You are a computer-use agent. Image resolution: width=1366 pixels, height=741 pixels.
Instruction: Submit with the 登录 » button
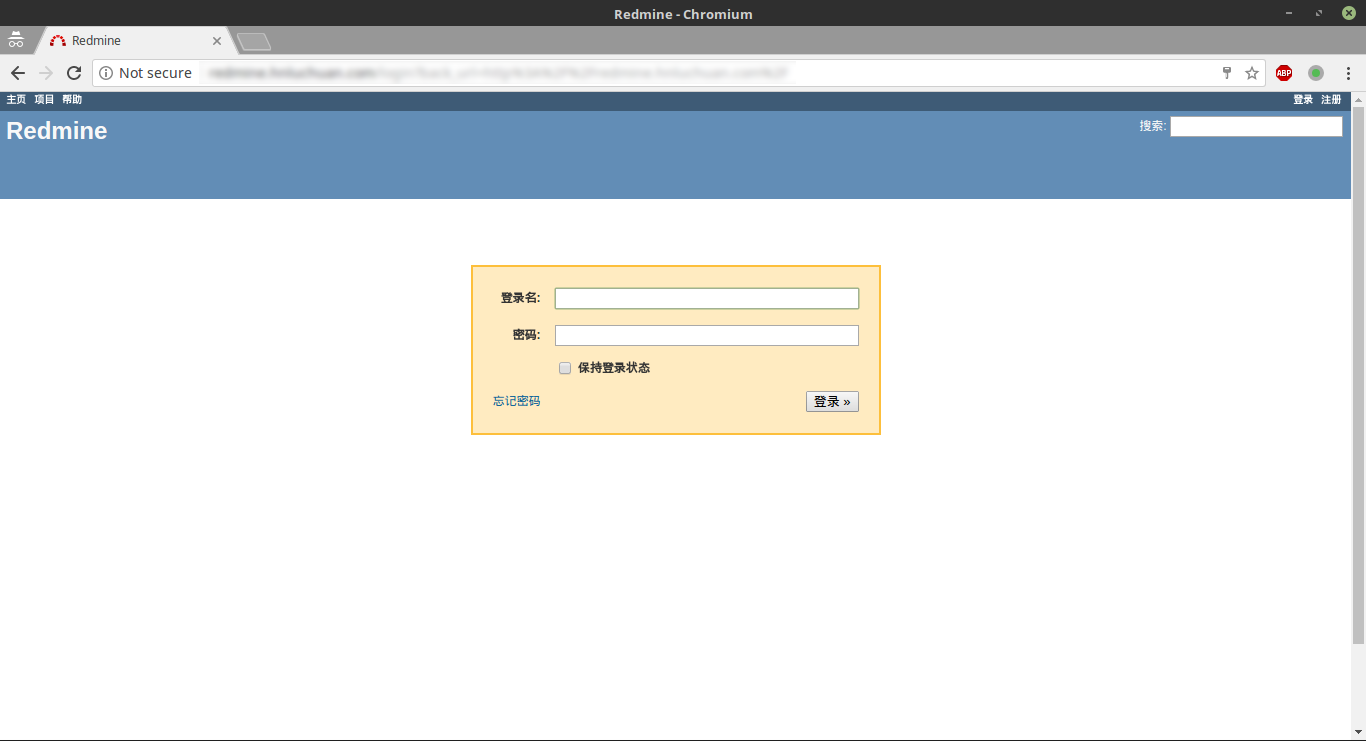832,401
